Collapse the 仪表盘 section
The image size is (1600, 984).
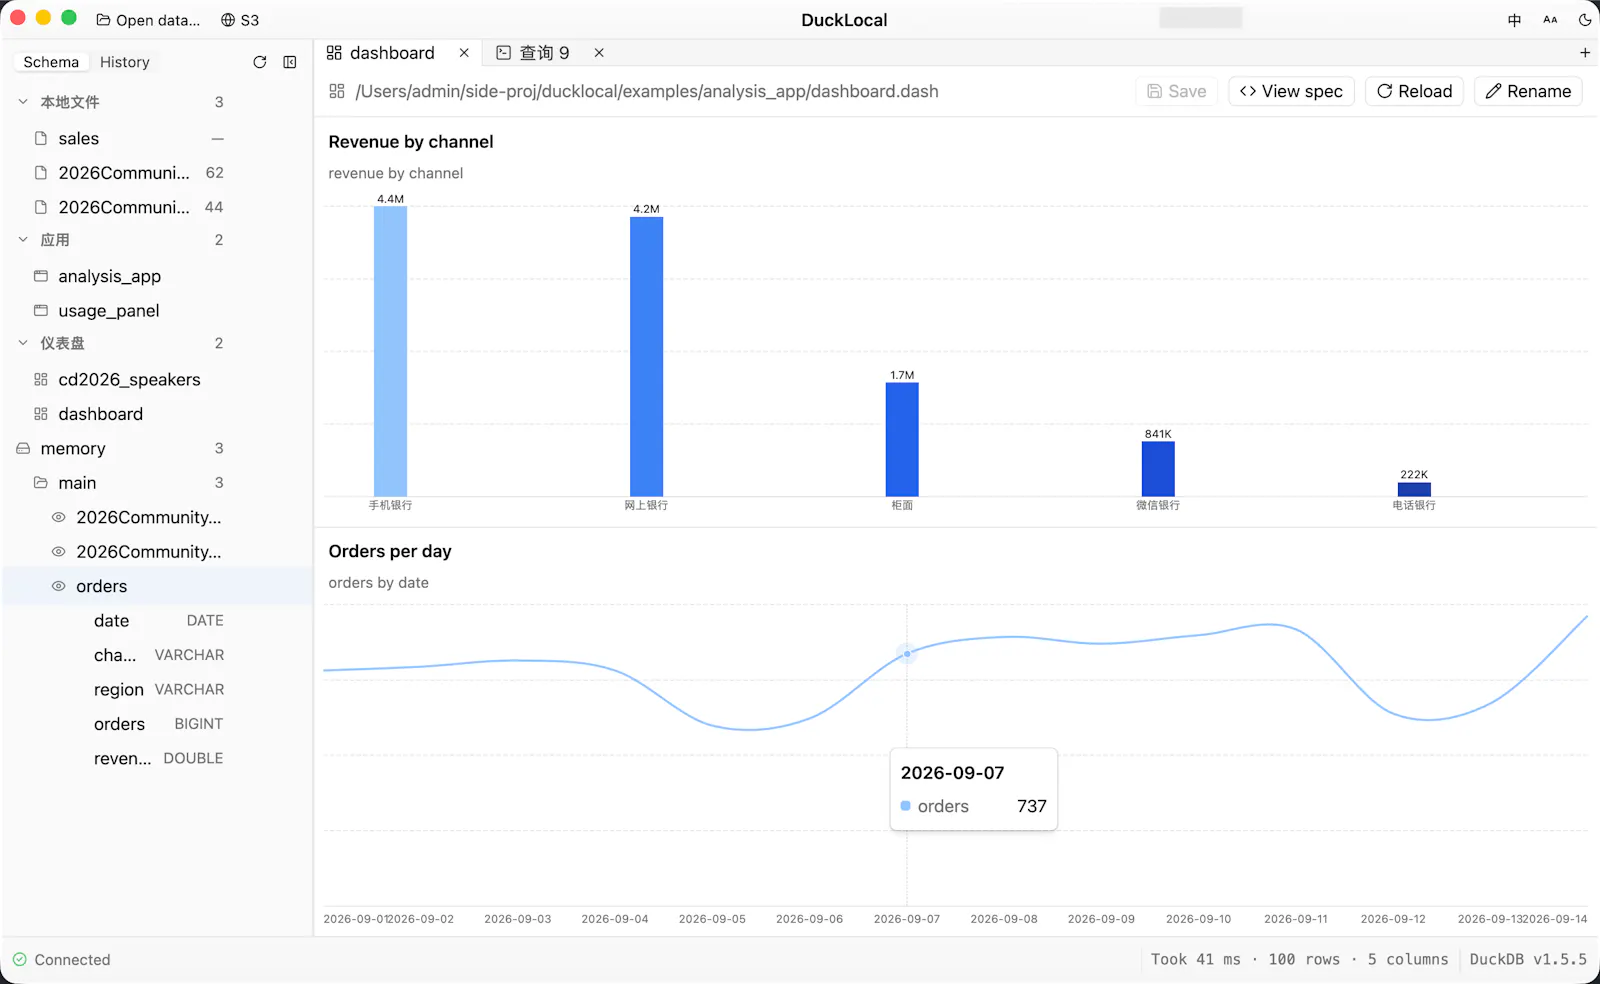pyautogui.click(x=23, y=343)
